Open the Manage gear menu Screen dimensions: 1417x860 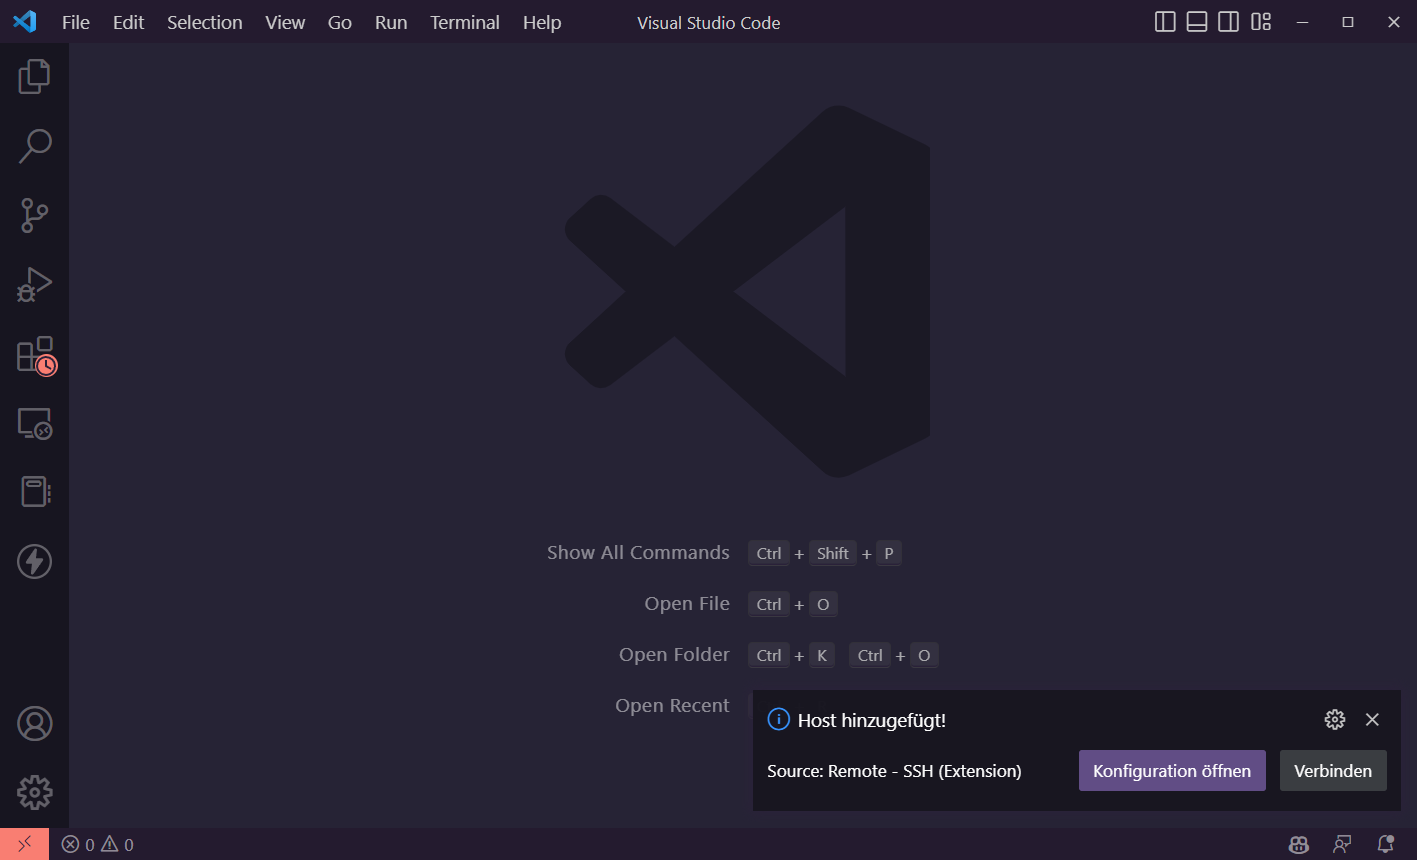(34, 792)
